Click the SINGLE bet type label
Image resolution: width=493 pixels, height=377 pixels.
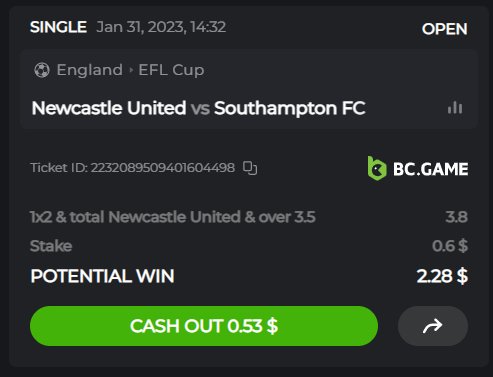(x=58, y=27)
